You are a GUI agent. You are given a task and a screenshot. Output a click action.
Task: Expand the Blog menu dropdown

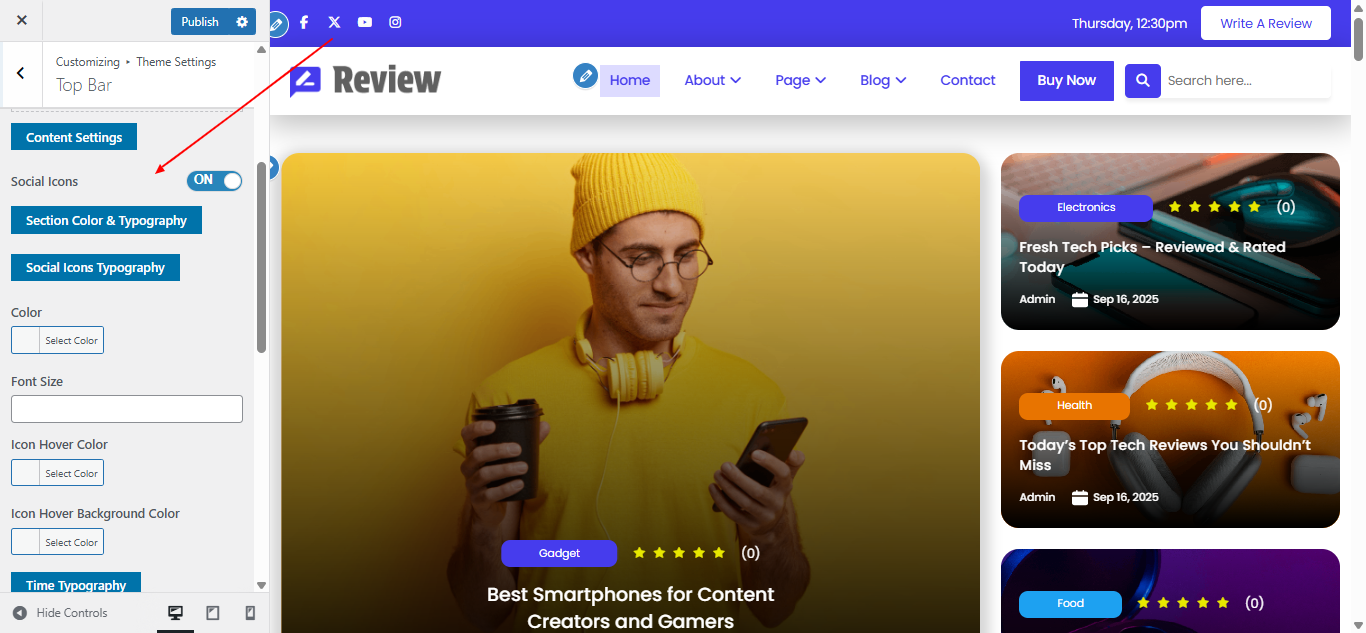click(883, 80)
